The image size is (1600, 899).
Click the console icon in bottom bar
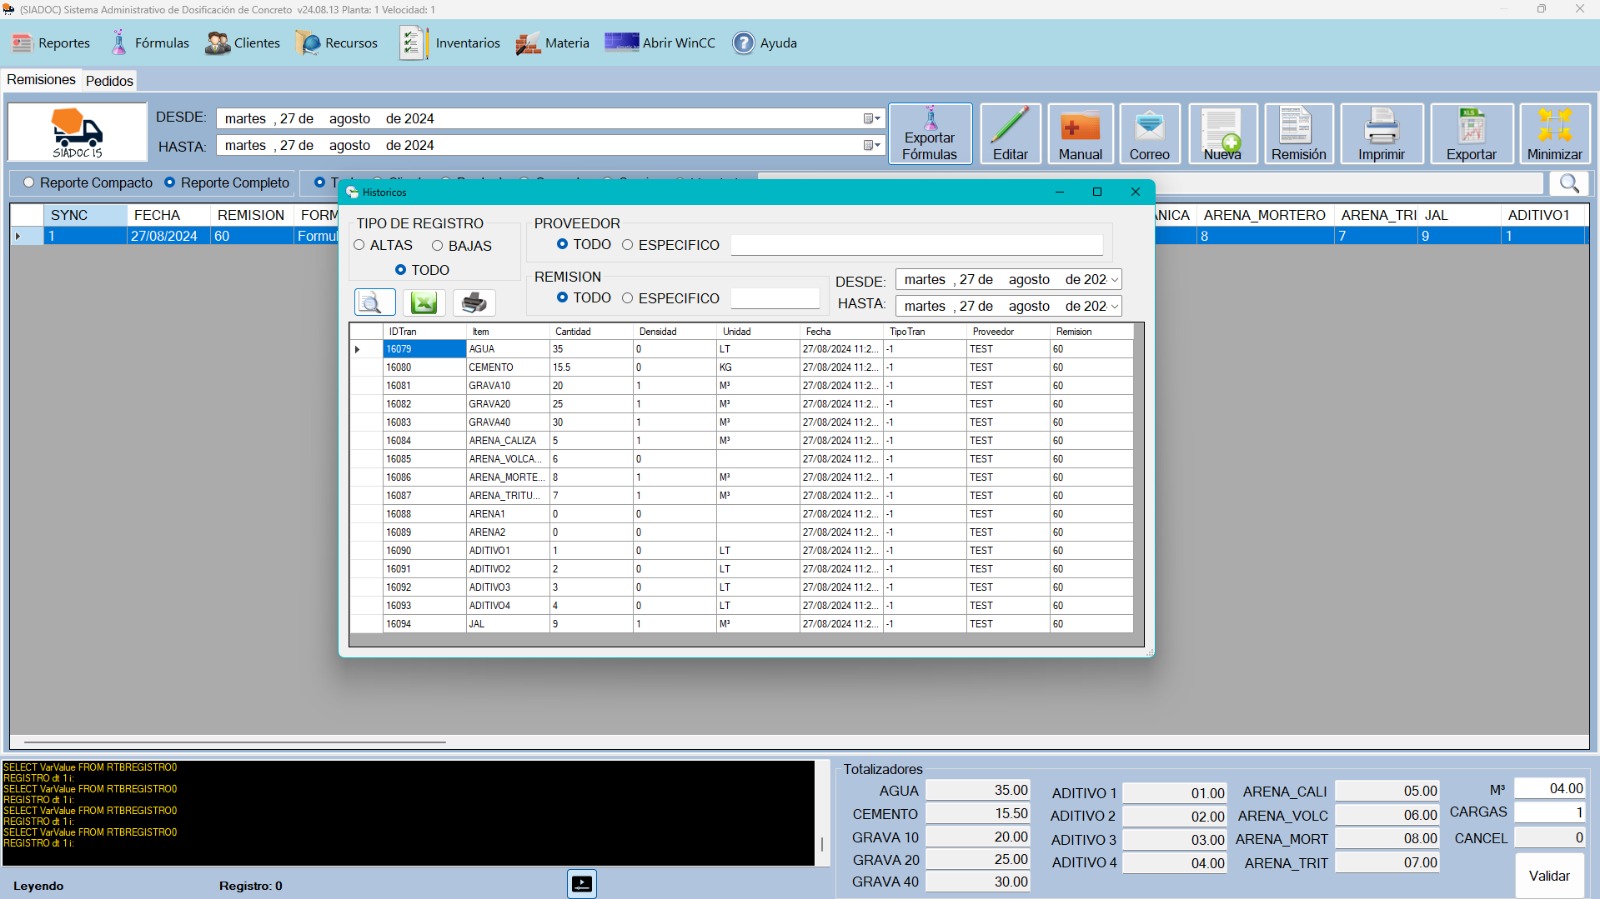pyautogui.click(x=582, y=884)
